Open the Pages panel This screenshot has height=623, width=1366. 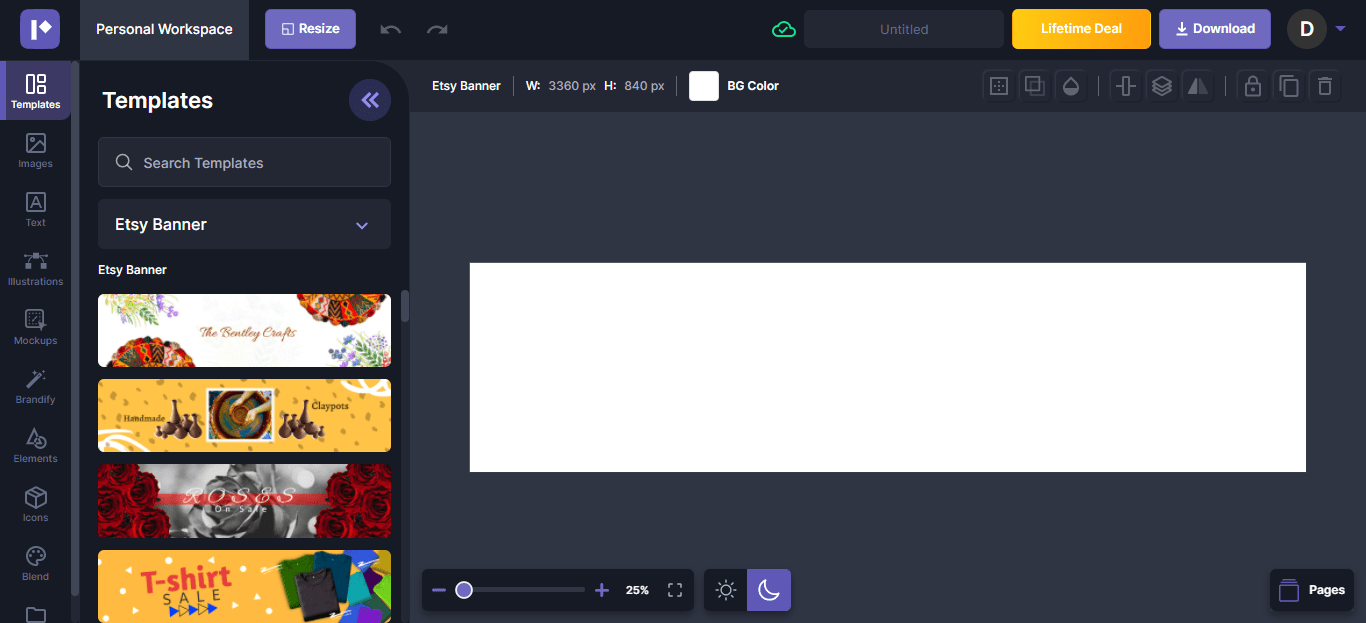1312,590
